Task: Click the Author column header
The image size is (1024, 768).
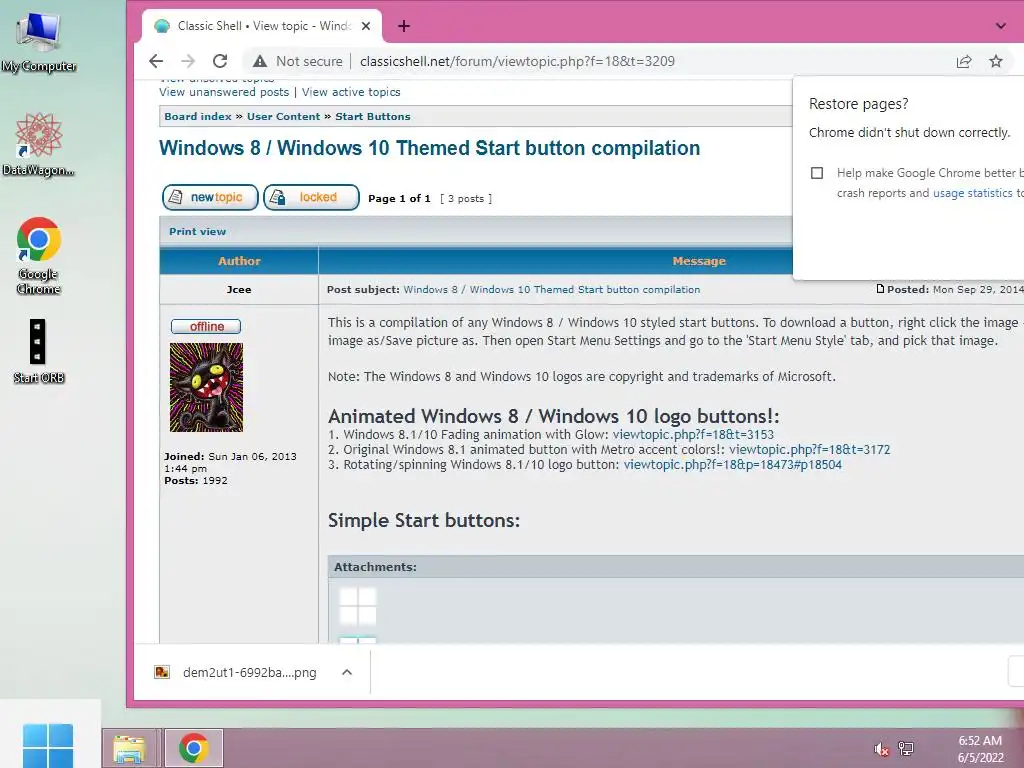Action: (x=239, y=261)
